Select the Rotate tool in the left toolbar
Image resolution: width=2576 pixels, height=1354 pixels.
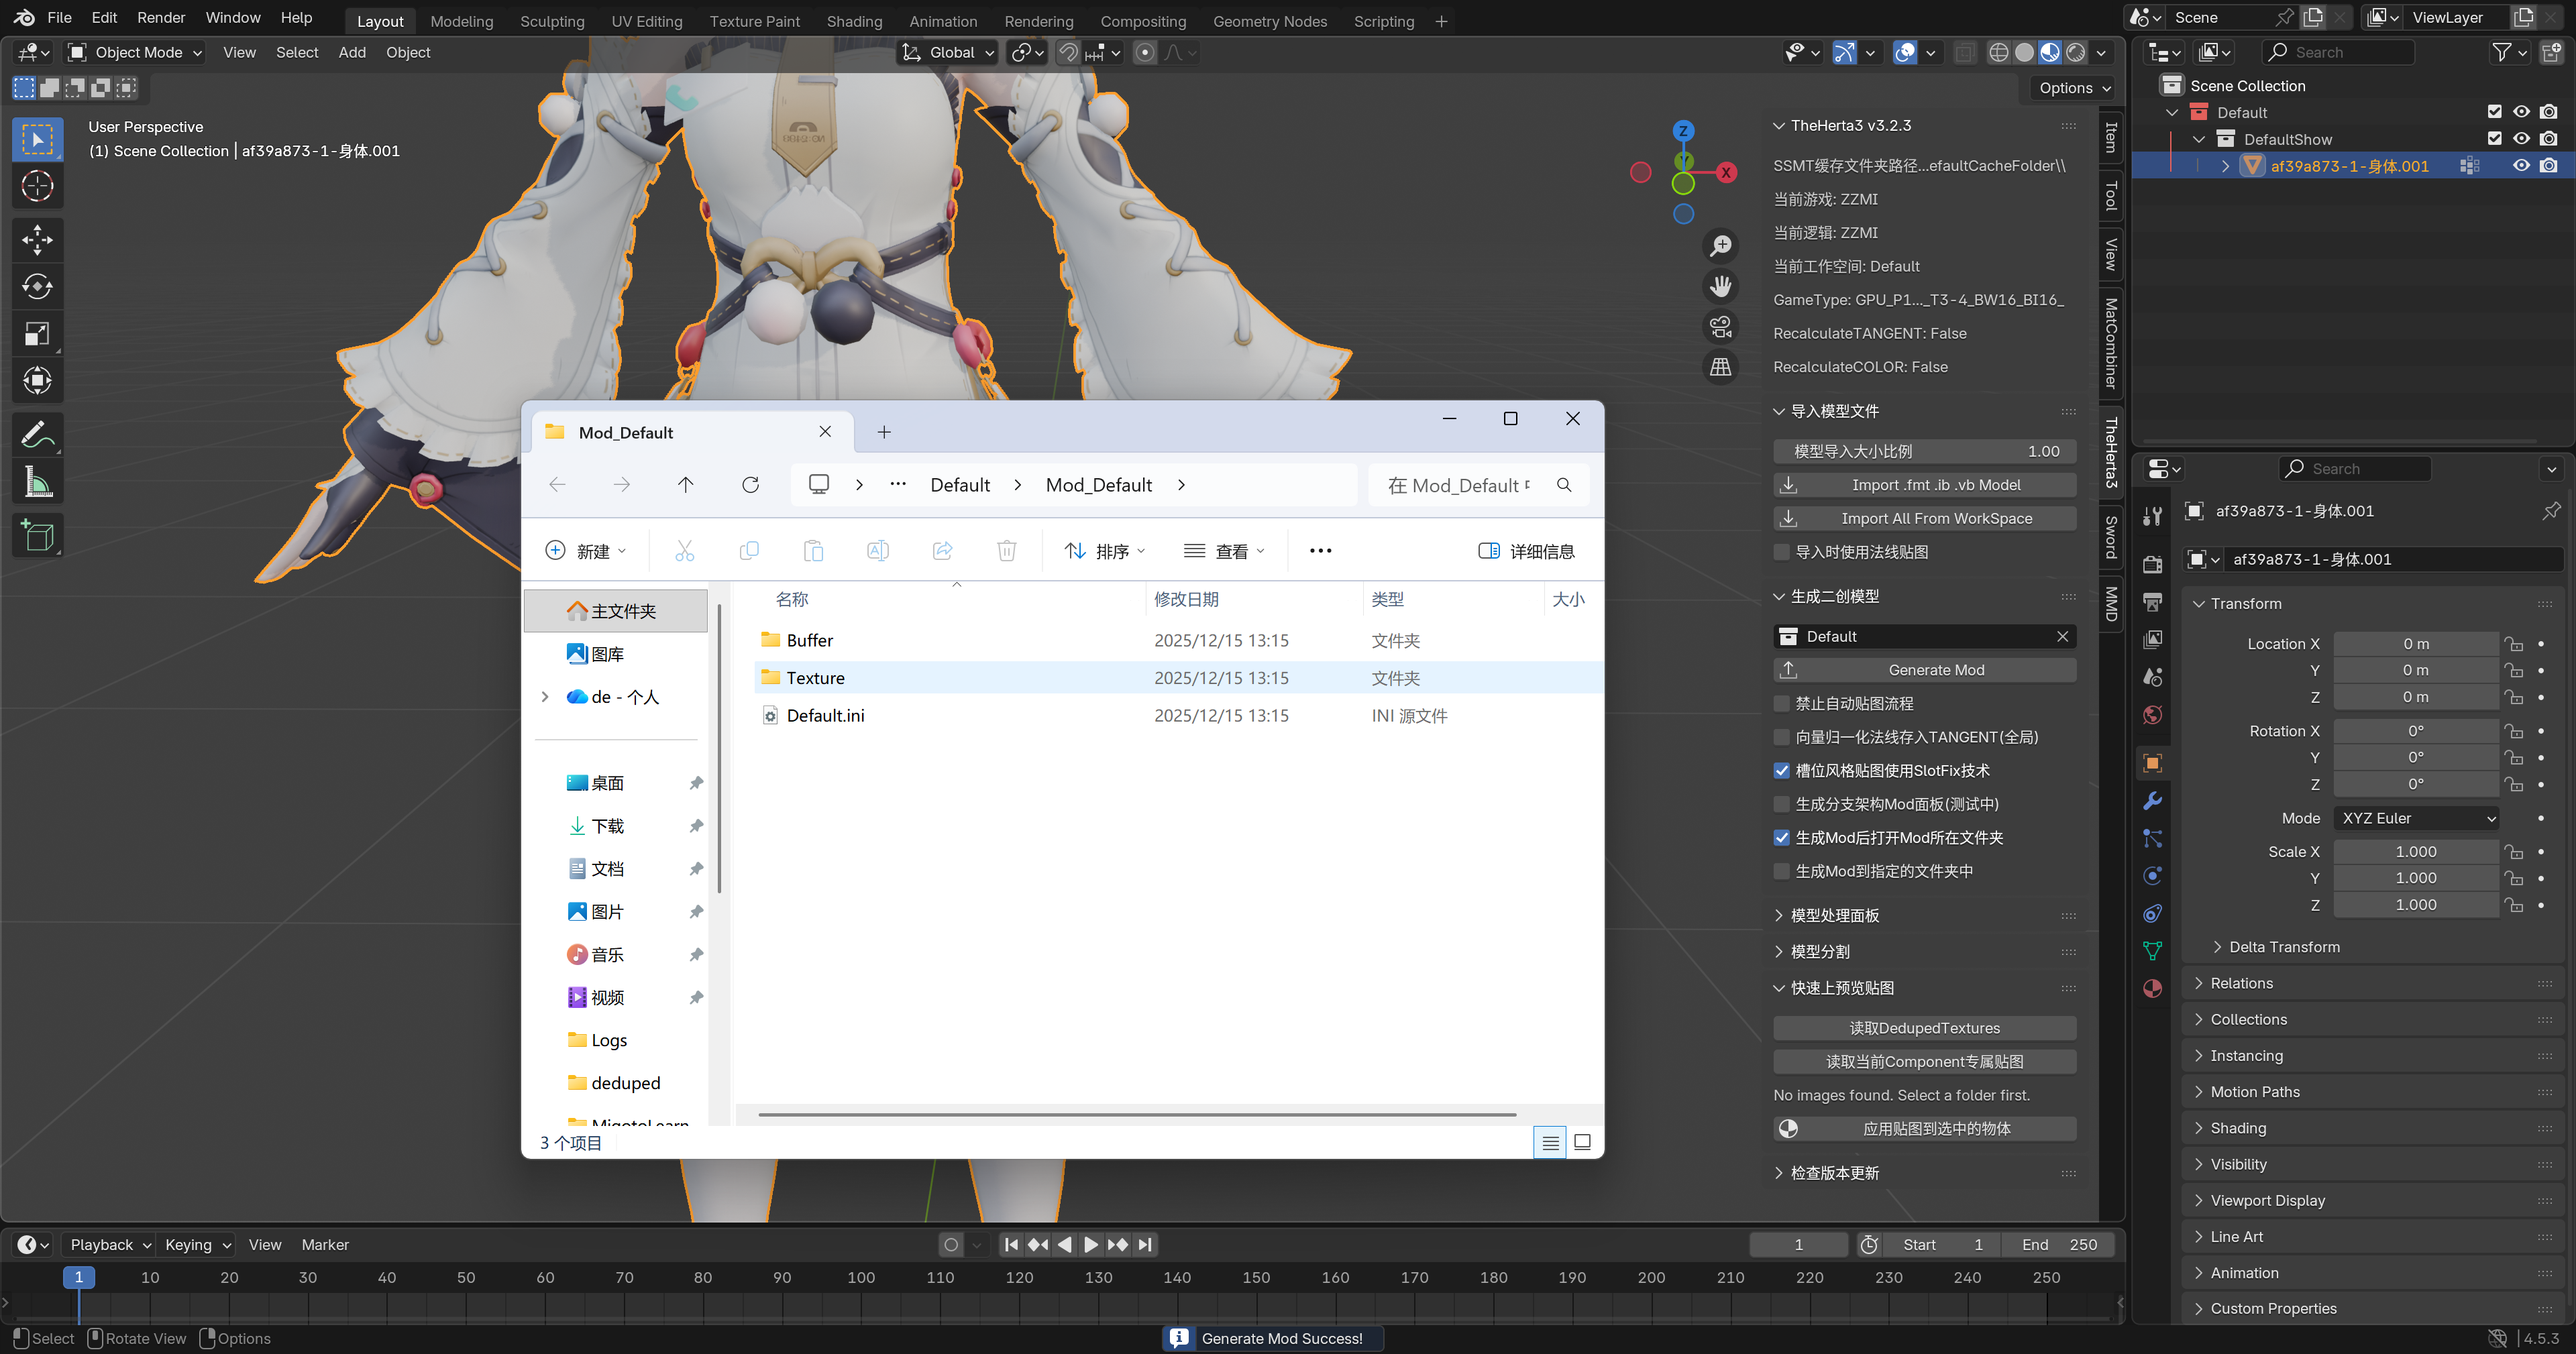tap(37, 287)
